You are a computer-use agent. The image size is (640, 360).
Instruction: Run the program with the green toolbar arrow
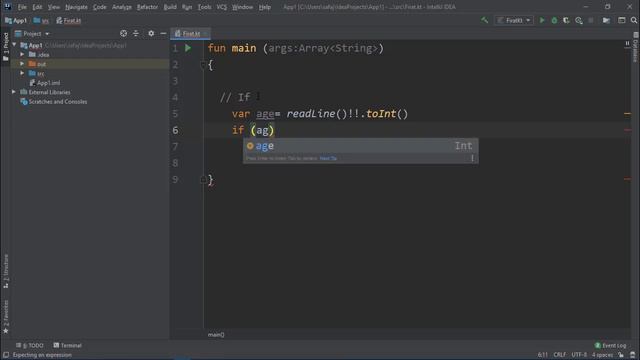tap(542, 20)
